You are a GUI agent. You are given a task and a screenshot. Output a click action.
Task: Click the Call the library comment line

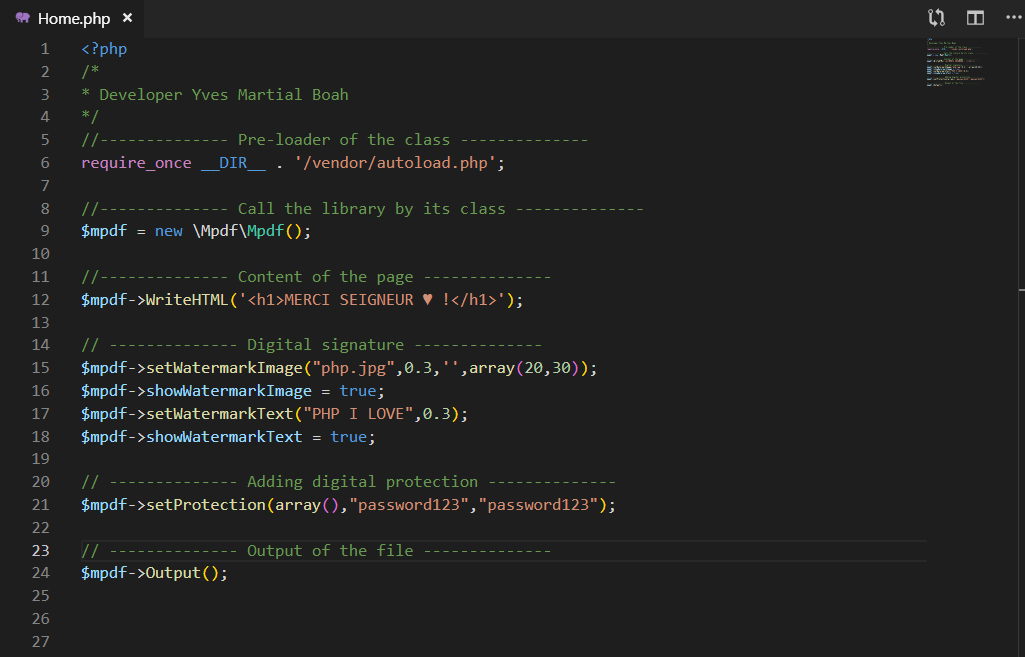coord(362,209)
